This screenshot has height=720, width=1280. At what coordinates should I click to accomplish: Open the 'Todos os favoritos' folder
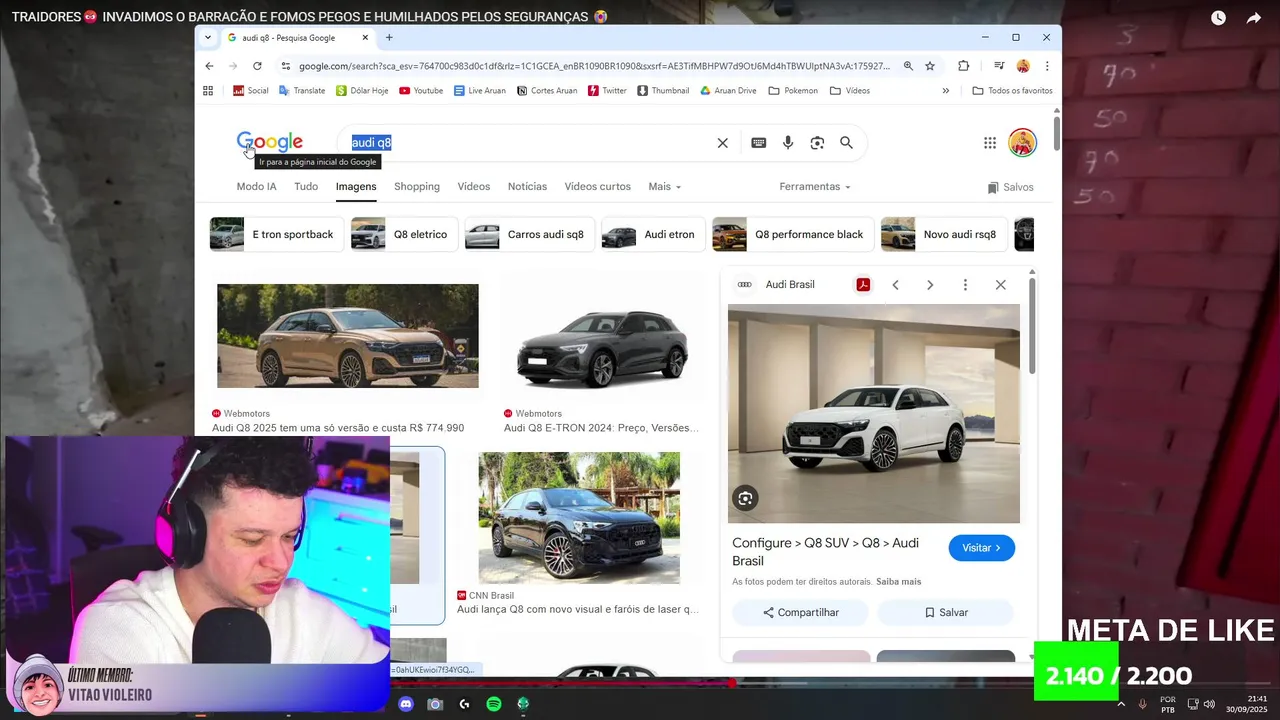point(1012,90)
